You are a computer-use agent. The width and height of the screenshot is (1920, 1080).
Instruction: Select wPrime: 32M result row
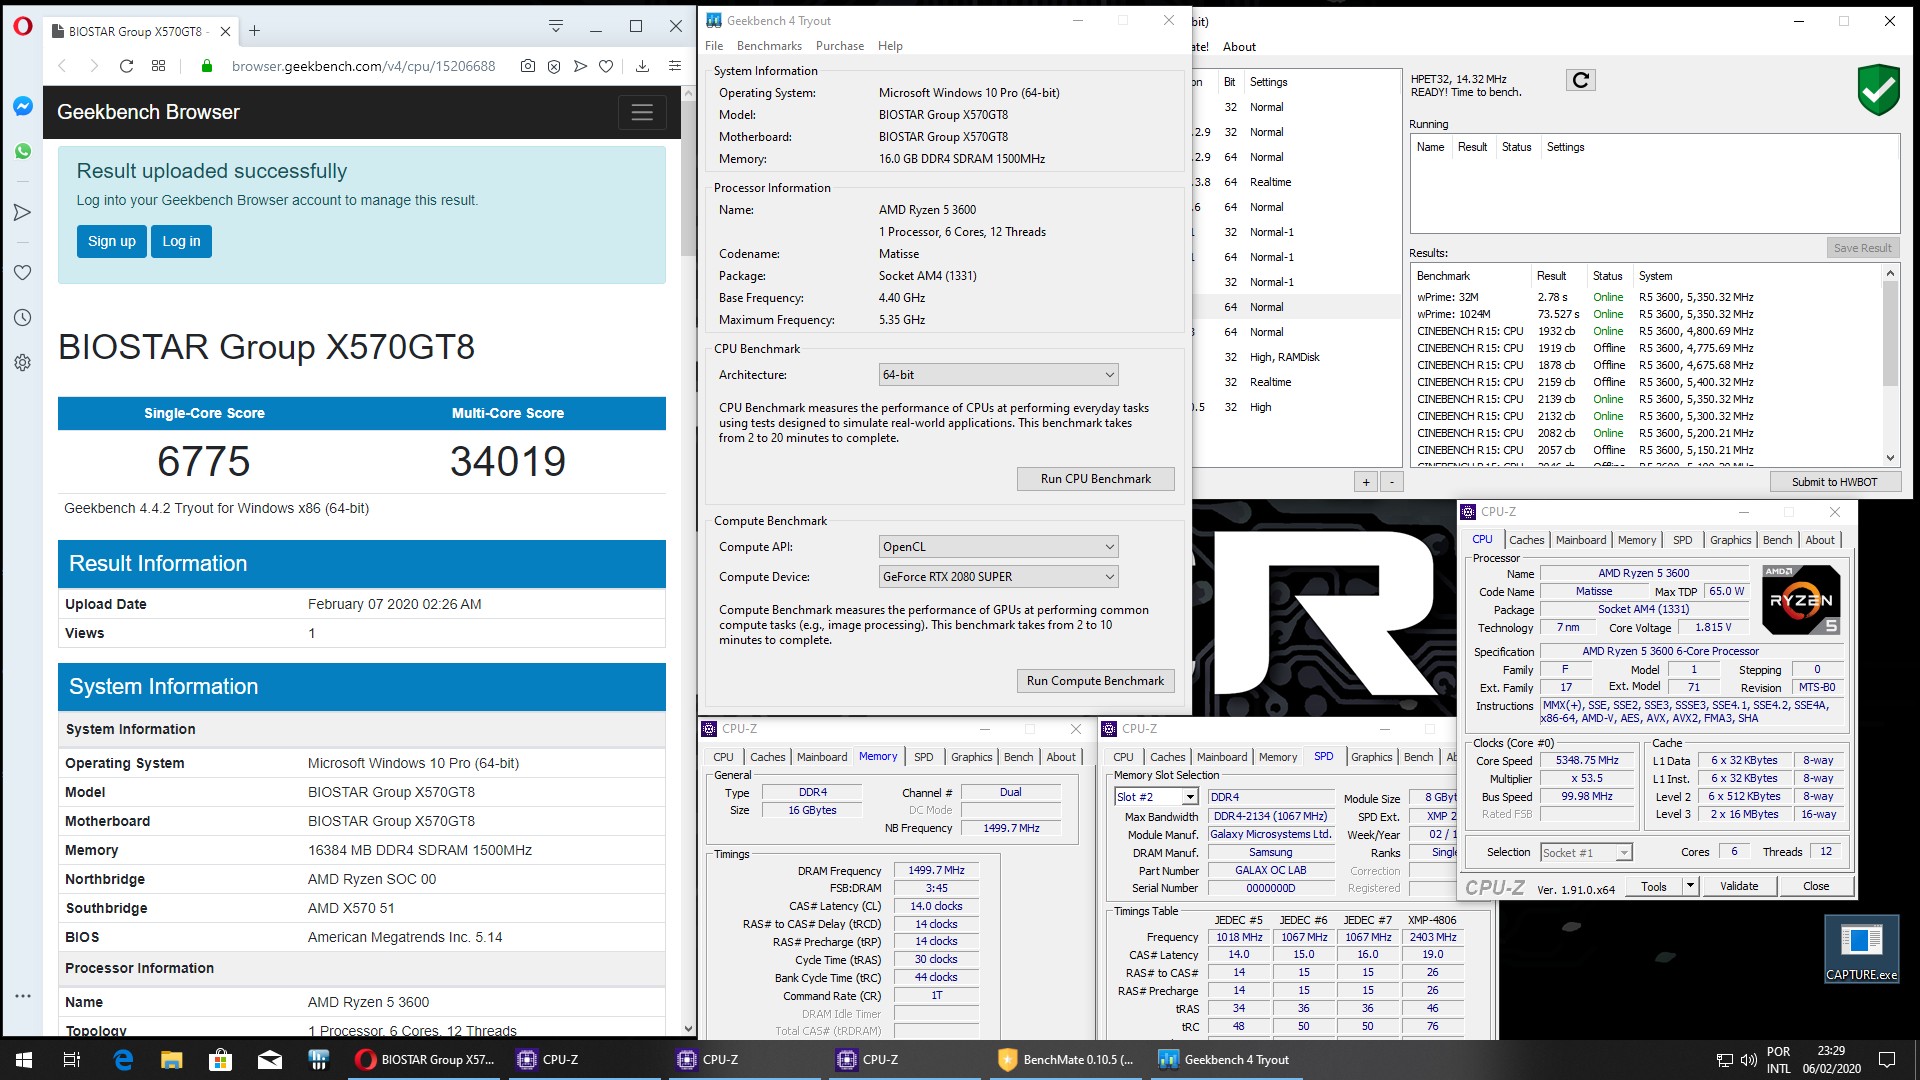click(1646, 297)
